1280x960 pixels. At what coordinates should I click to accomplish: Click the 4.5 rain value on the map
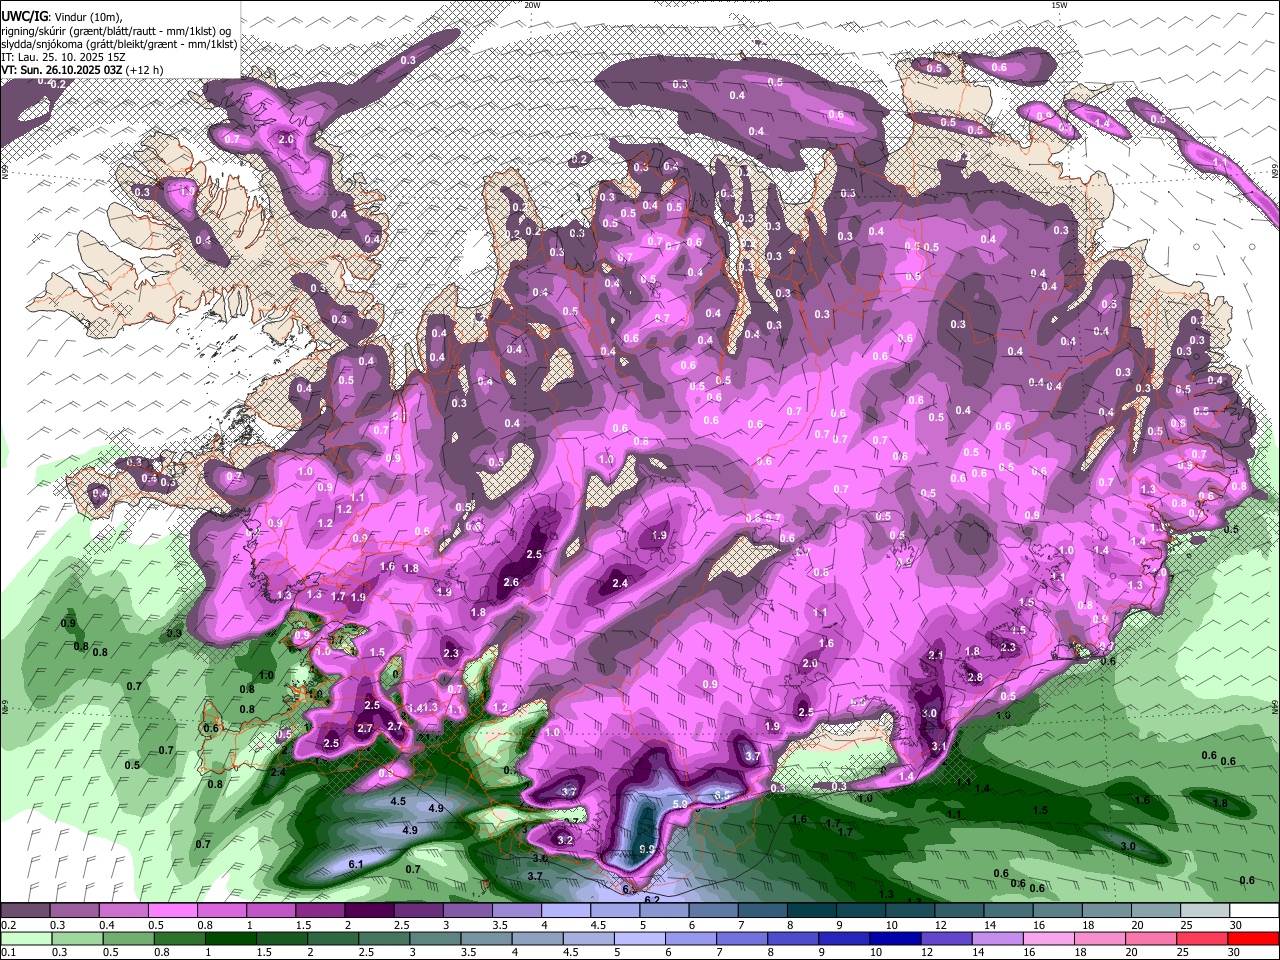click(398, 801)
